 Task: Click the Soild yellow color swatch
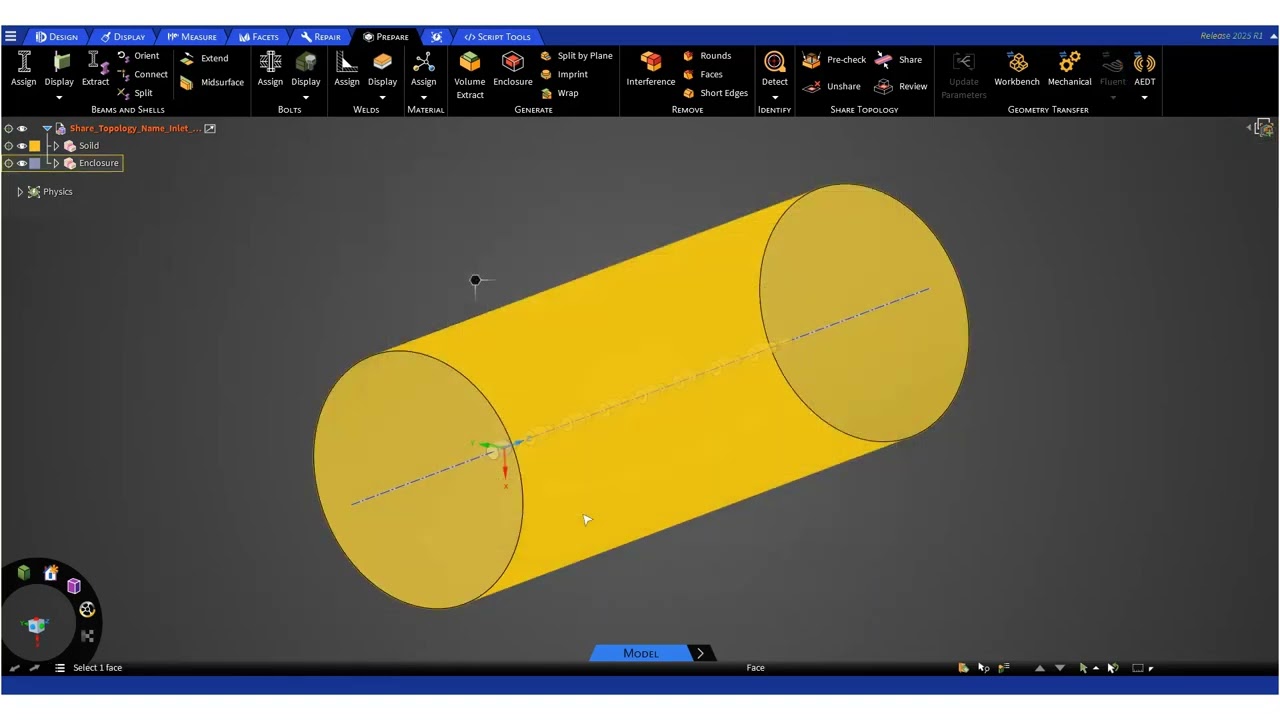point(35,146)
